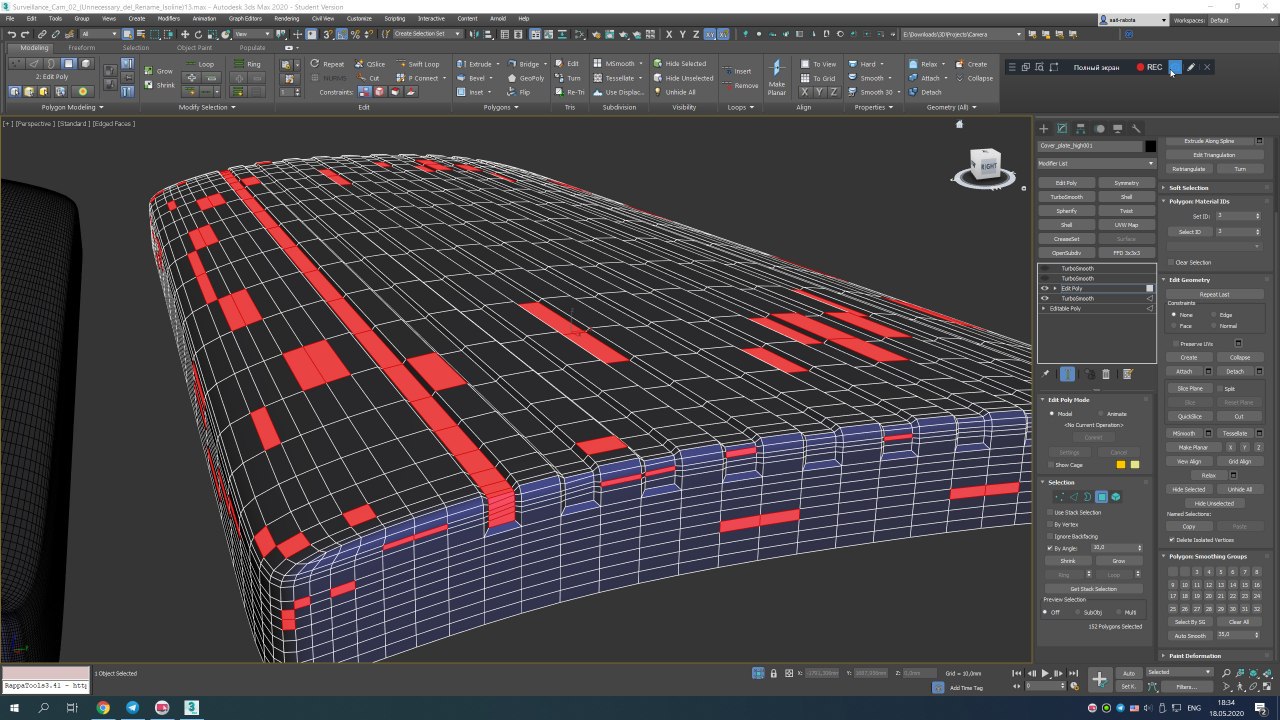Screen dimensions: 1280x720
Task: Select Element level in Selection rollout
Action: (x=1116, y=497)
